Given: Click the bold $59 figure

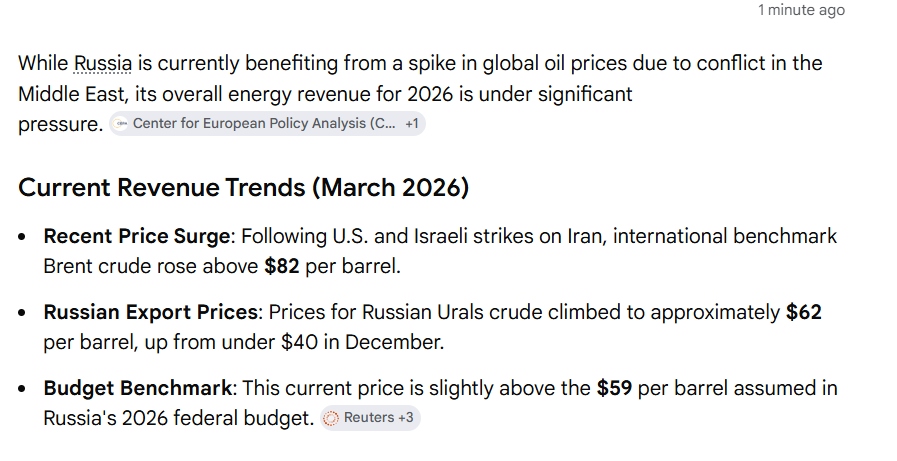Looking at the screenshot, I should tap(614, 388).
